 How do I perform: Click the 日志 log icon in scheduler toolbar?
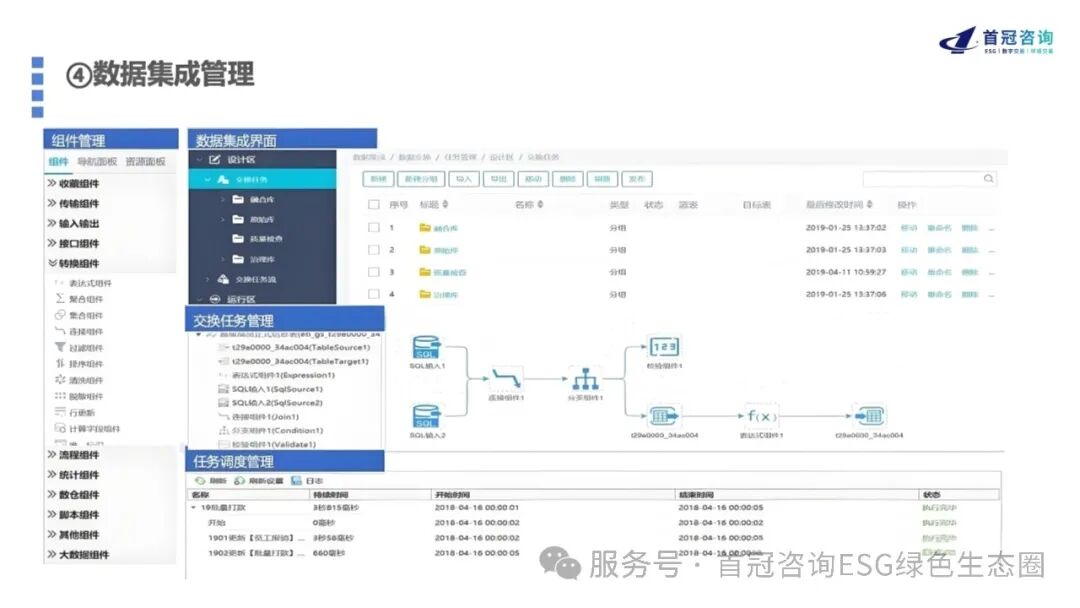[296, 481]
